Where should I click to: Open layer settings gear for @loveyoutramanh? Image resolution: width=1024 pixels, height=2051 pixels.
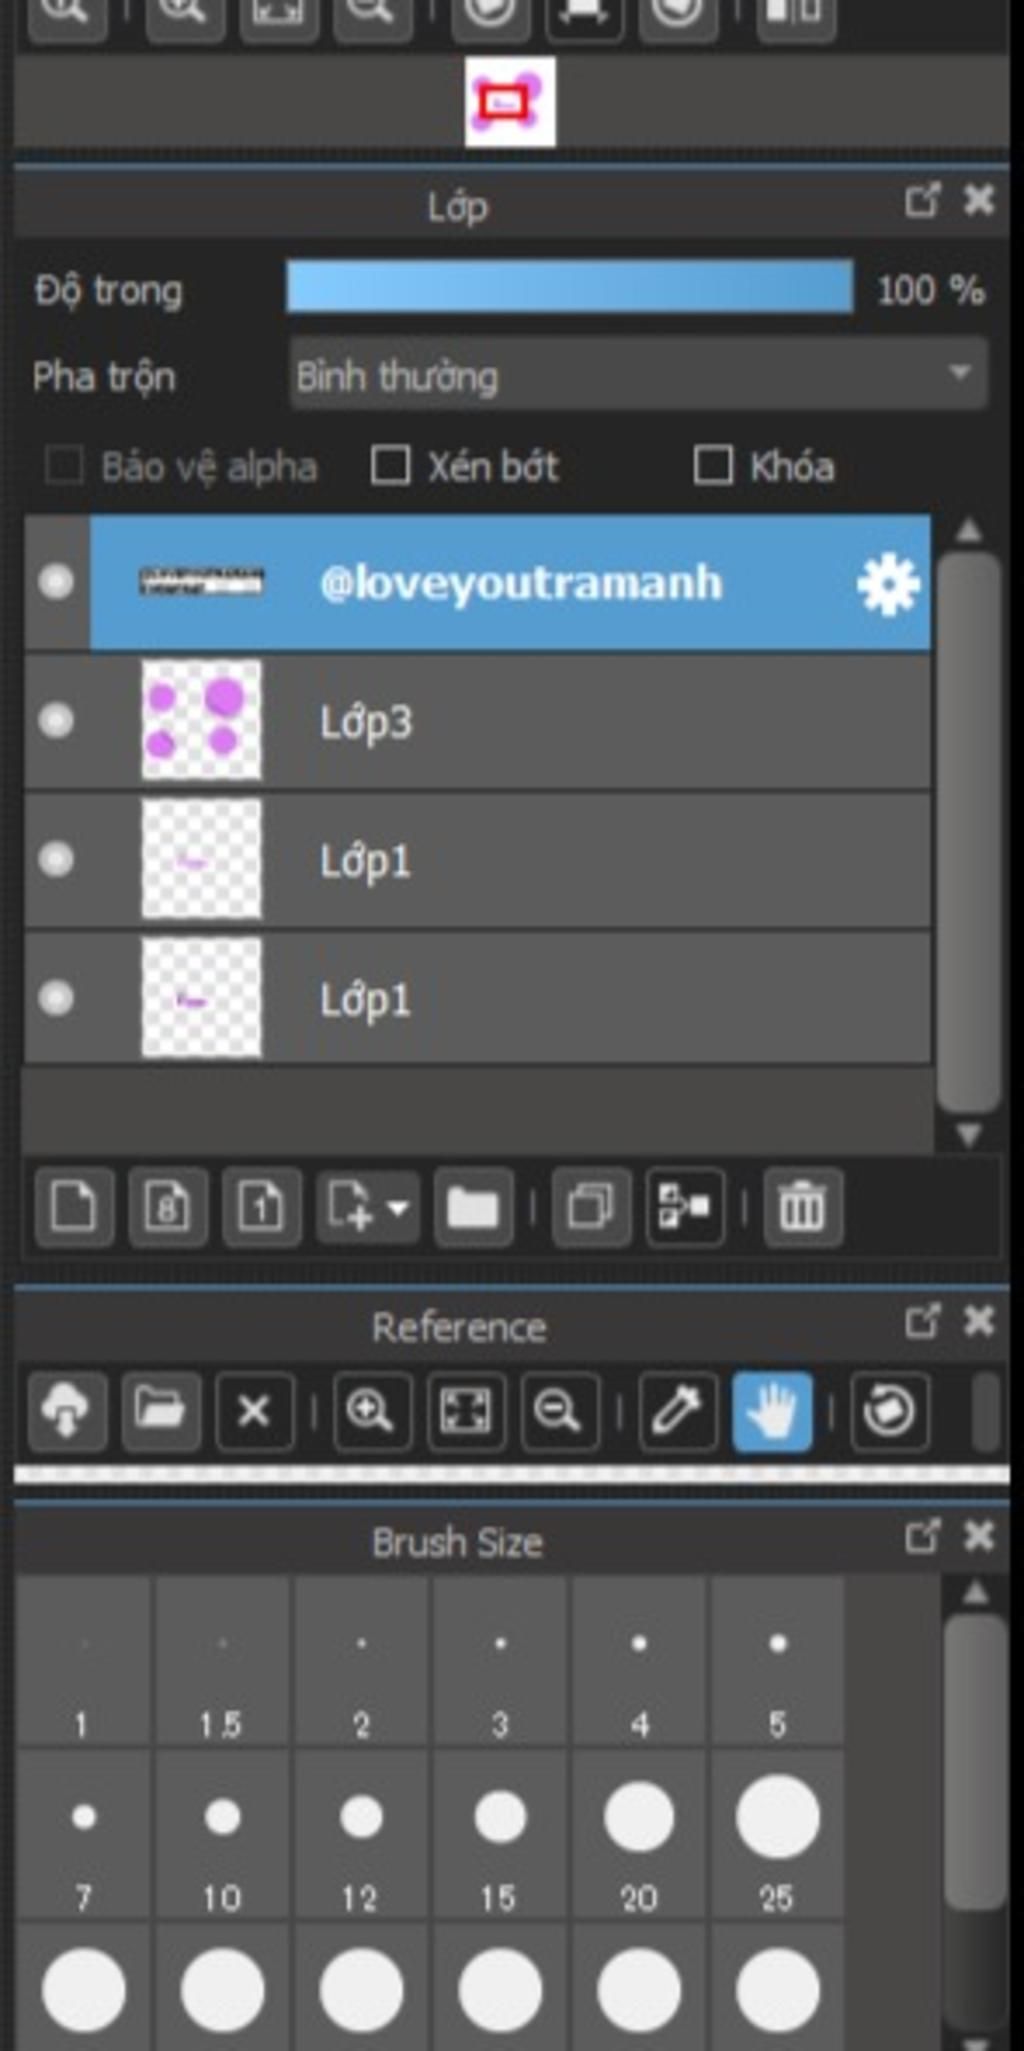click(x=888, y=584)
